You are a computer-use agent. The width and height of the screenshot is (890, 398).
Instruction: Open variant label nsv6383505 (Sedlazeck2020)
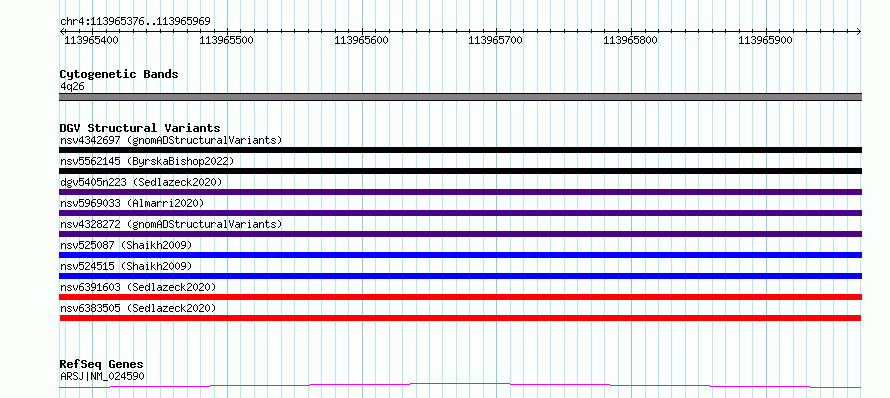tap(138, 308)
